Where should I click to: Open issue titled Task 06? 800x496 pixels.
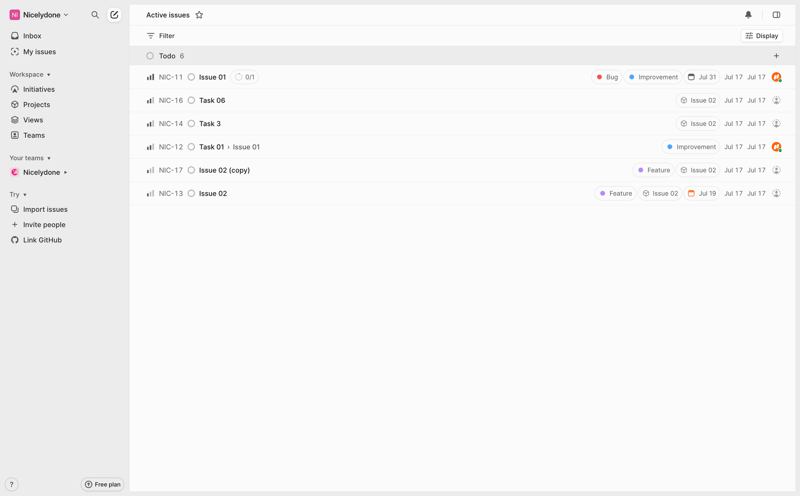212,101
